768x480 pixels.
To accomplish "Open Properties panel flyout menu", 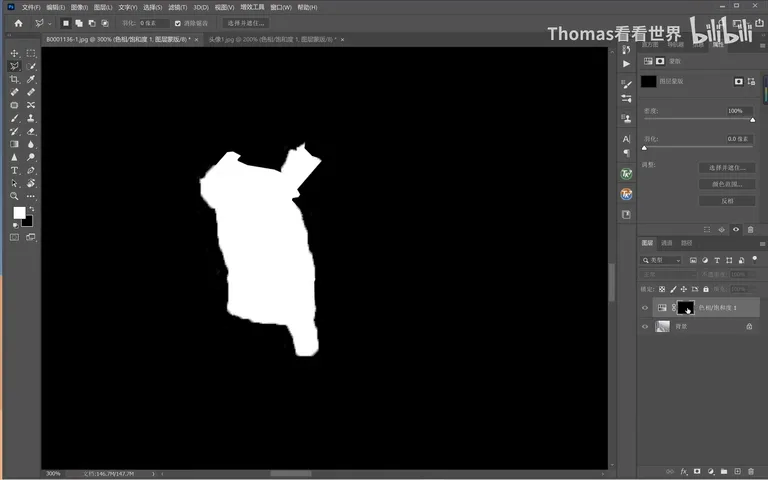I will 762,45.
